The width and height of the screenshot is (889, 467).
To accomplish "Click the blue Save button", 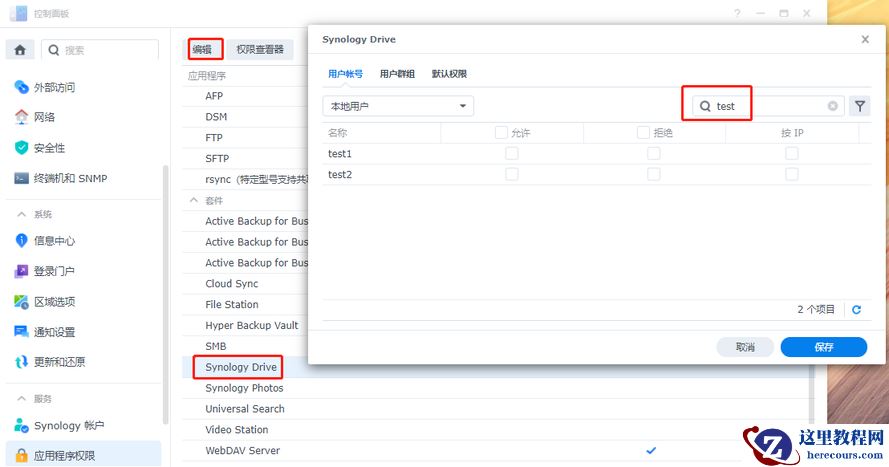I will [x=823, y=347].
